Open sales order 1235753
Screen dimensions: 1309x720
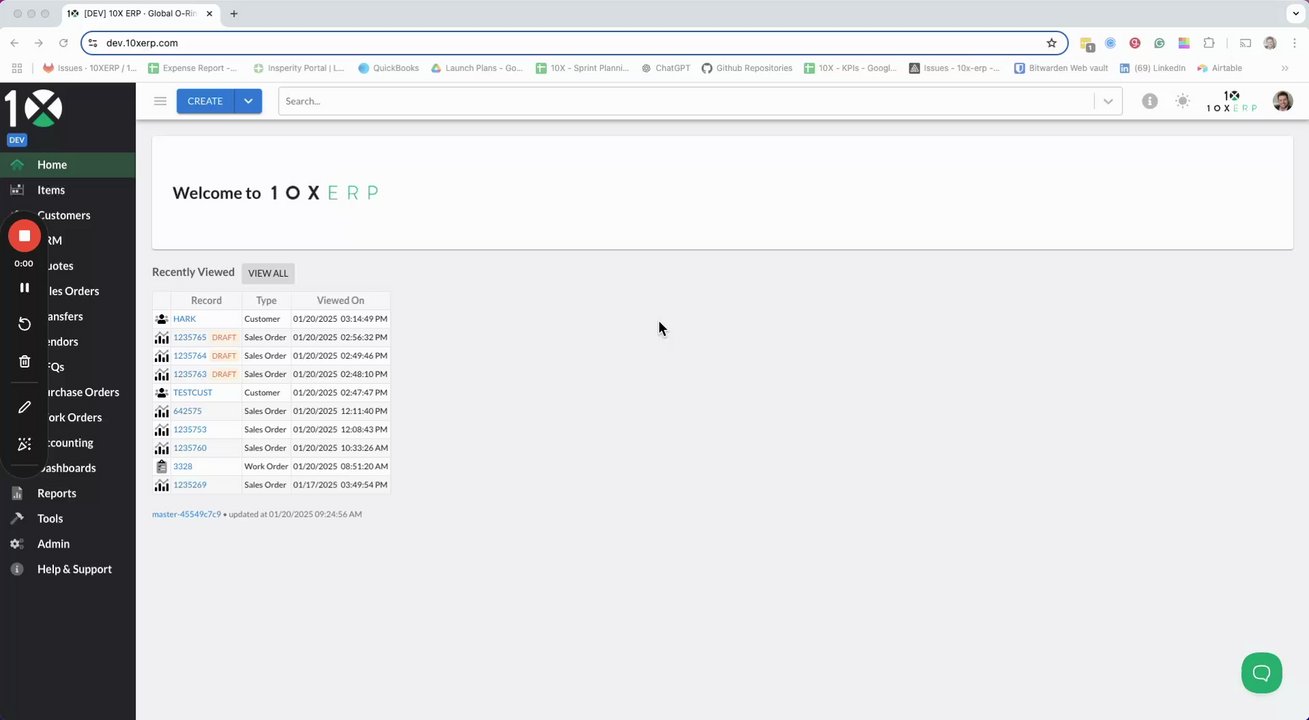click(x=190, y=429)
